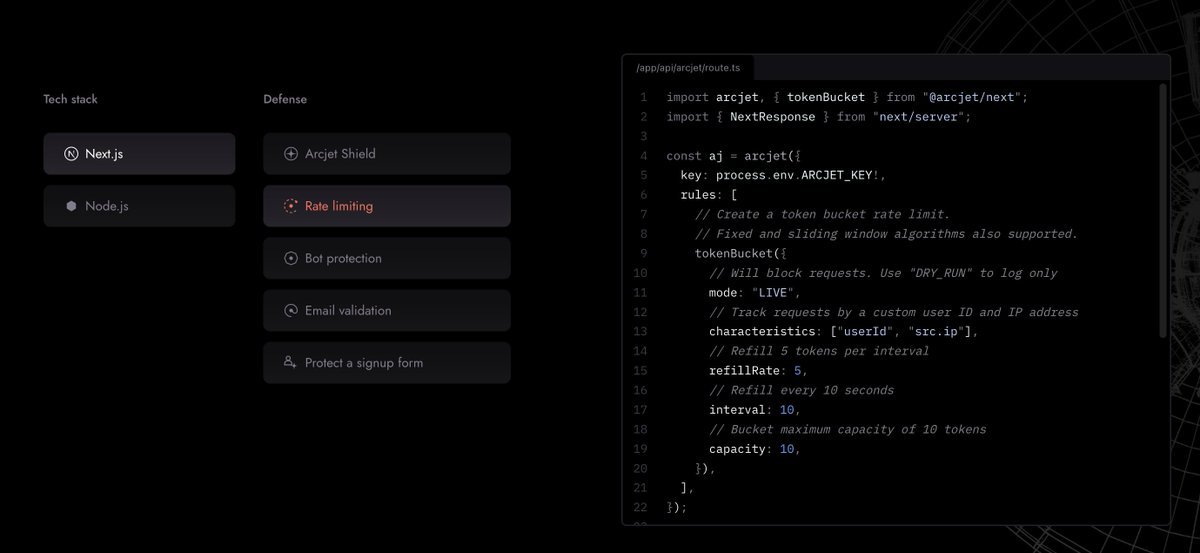
Task: Click the 'rules: [' line
Action: (709, 195)
